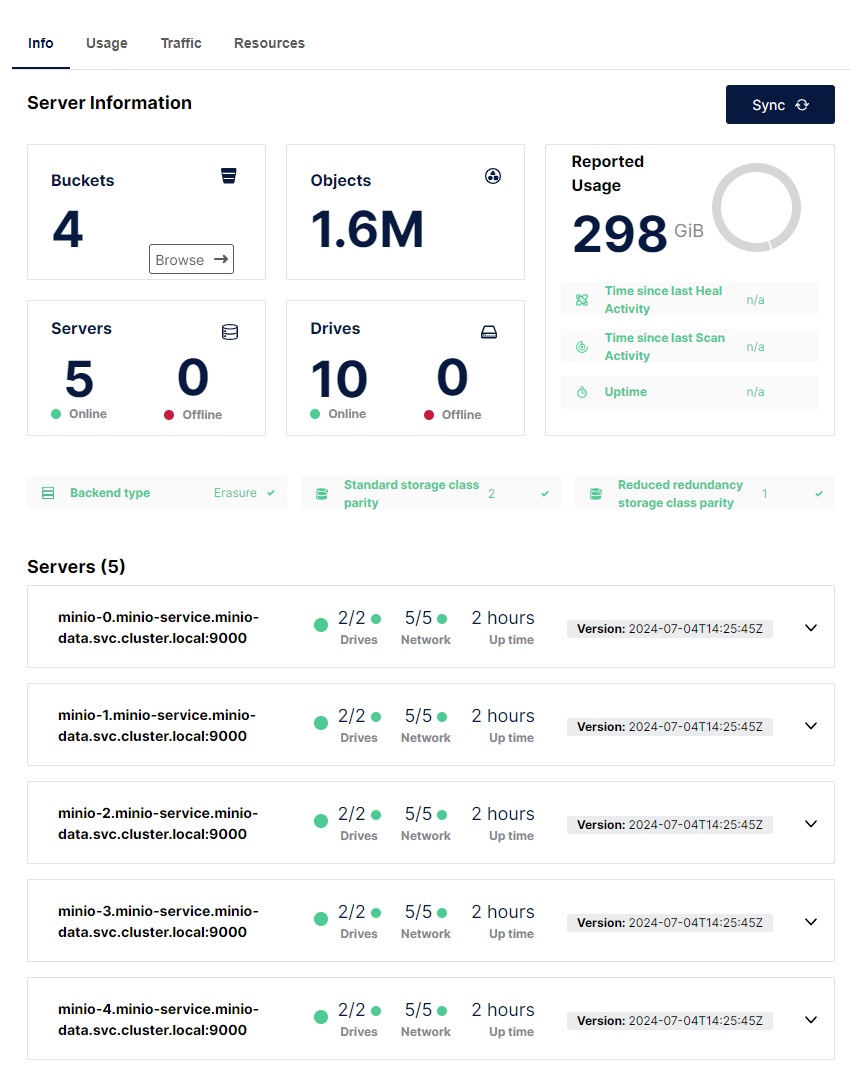Screen dimensions: 866x1077
Task: Click the Buckets card bucket icon
Action: [229, 176]
